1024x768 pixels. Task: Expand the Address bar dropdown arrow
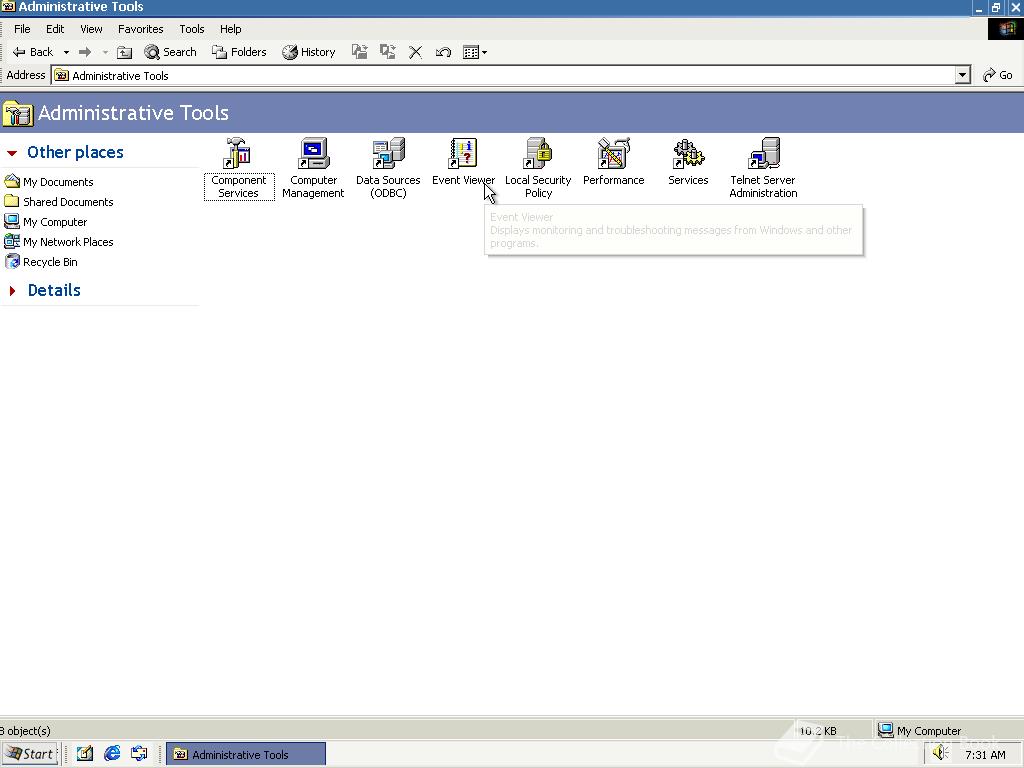tap(963, 76)
